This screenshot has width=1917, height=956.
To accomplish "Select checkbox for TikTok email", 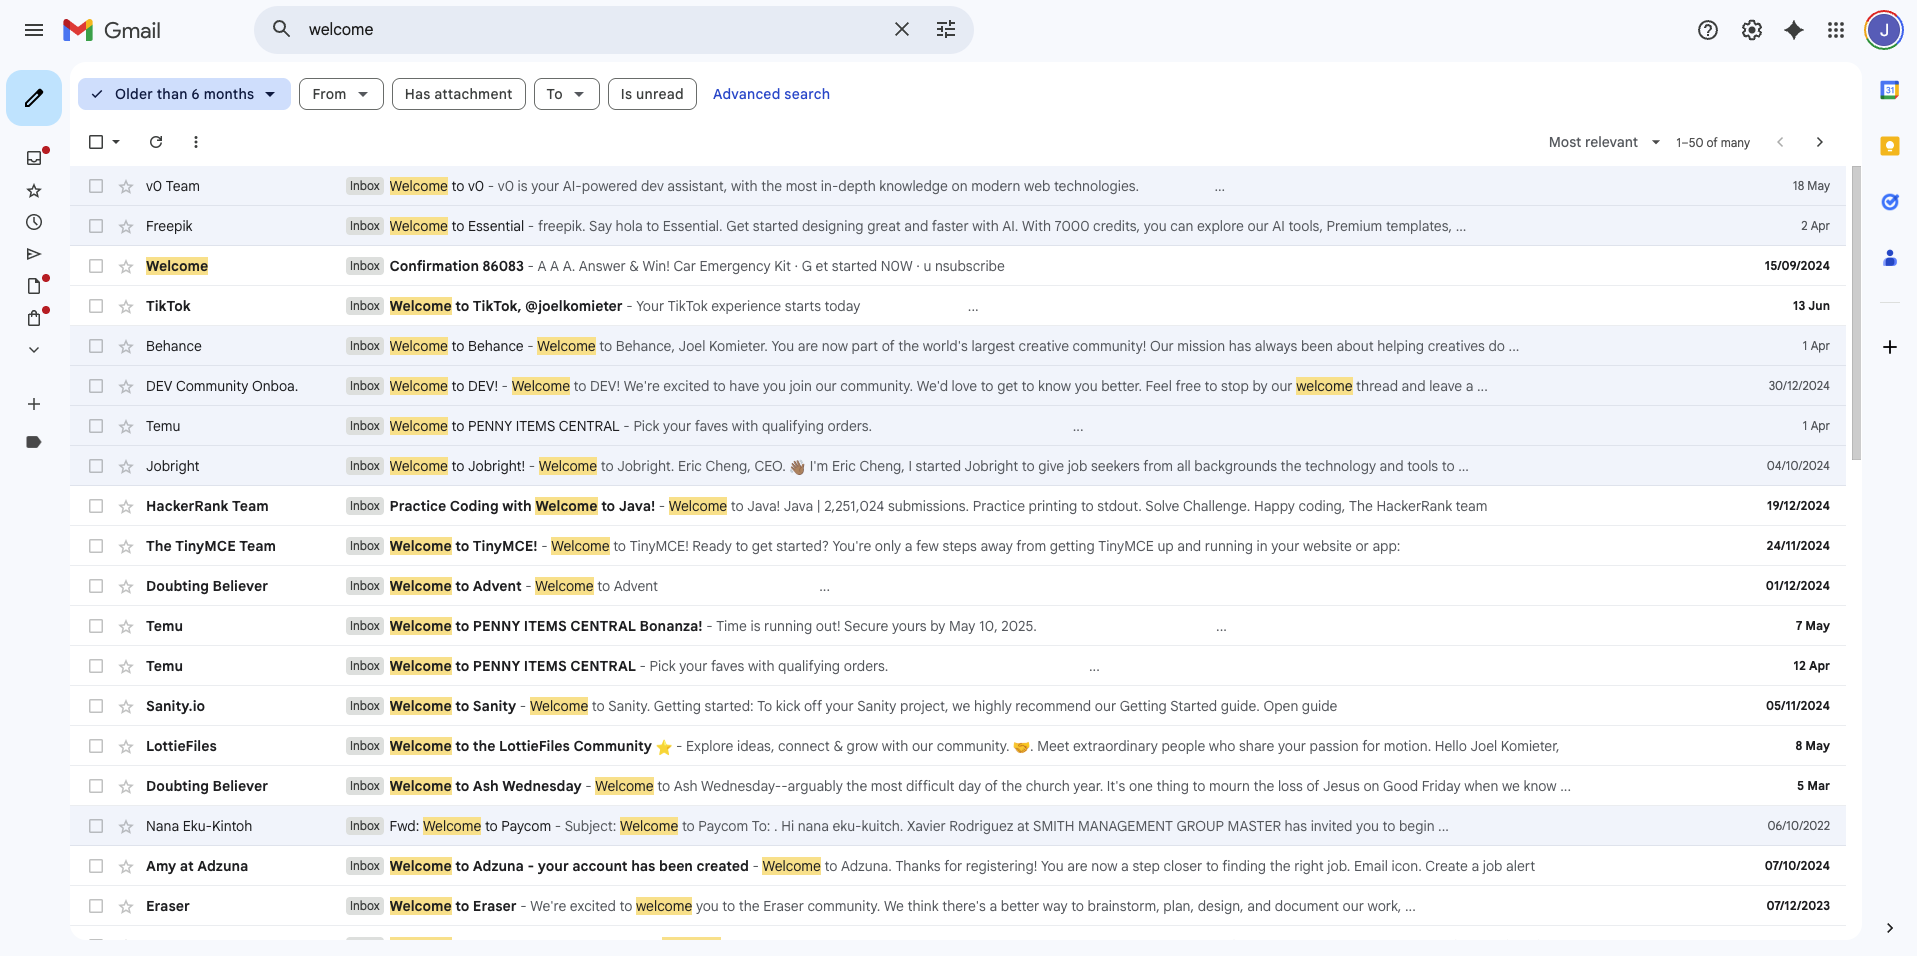I will (x=96, y=306).
